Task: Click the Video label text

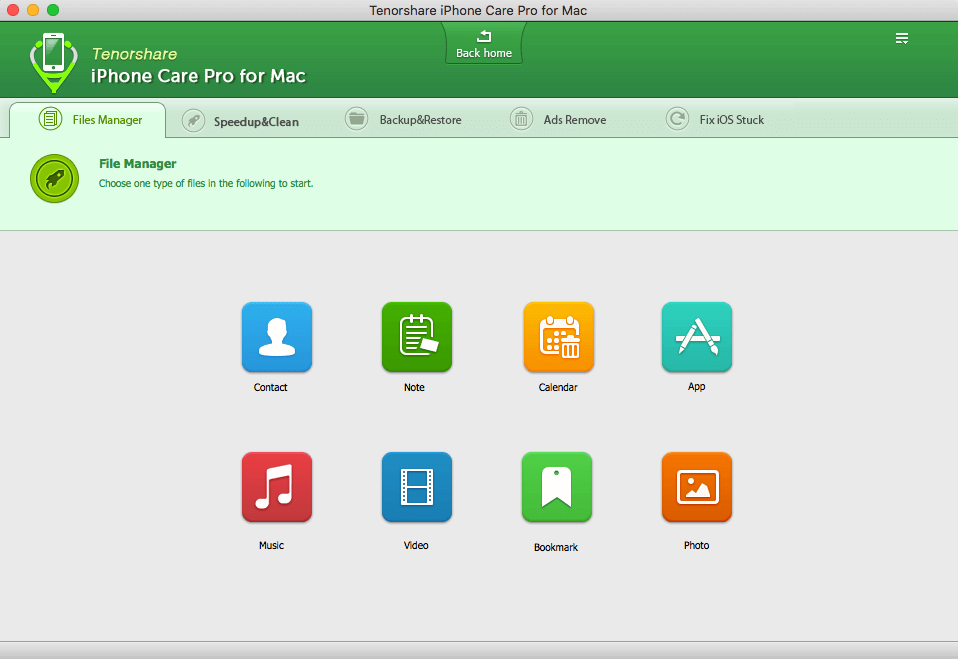Action: [416, 545]
